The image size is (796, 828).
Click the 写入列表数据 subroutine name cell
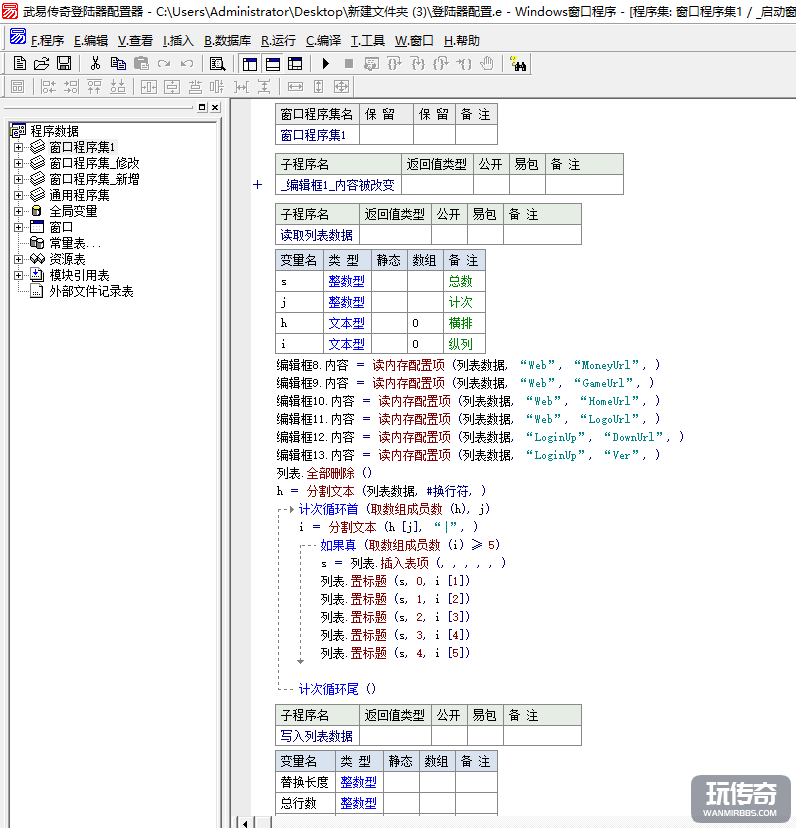317,736
